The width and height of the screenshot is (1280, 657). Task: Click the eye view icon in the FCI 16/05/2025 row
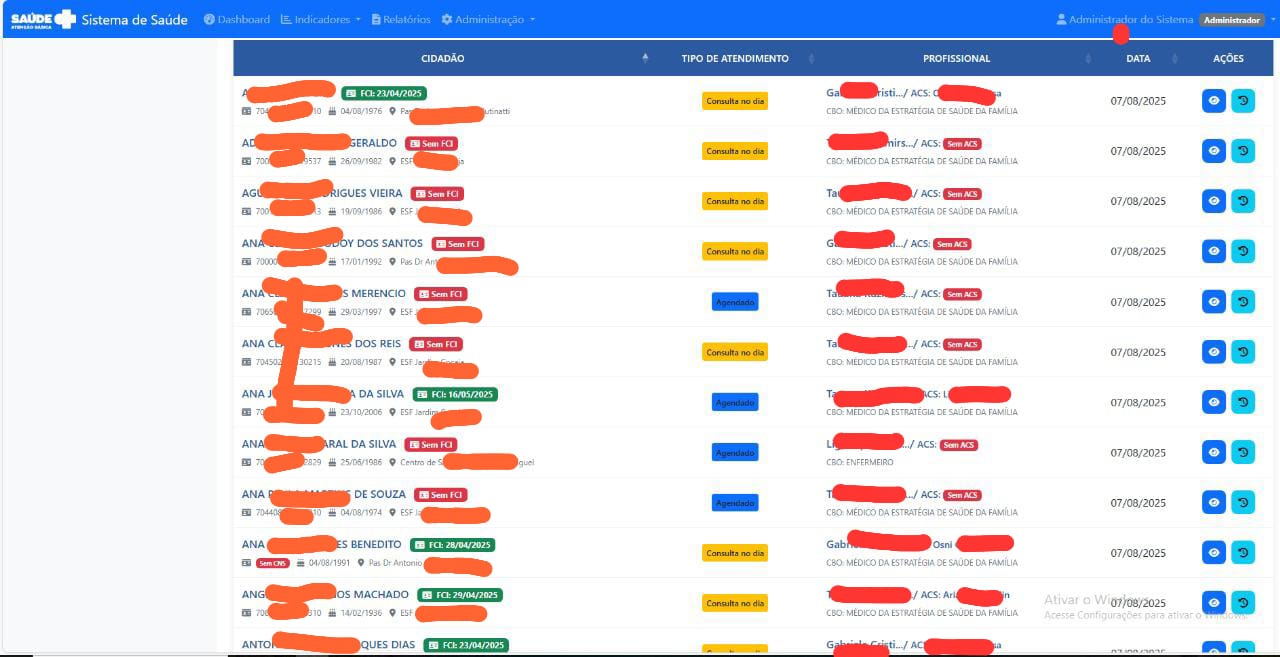[1213, 402]
